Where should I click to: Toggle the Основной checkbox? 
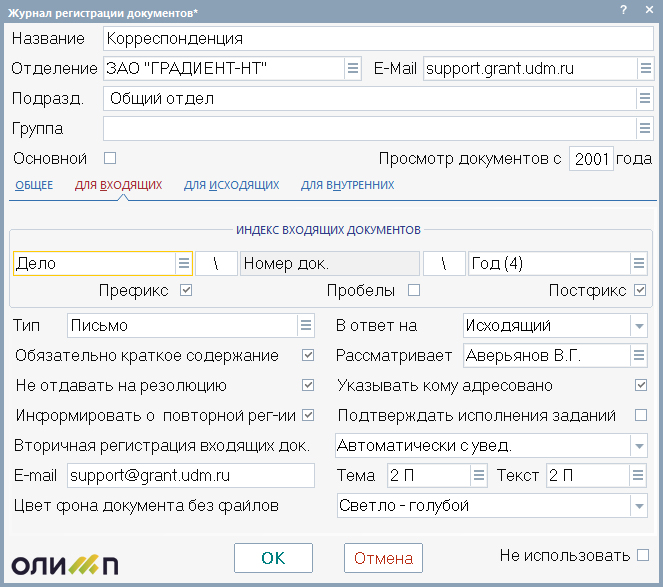(x=110, y=158)
